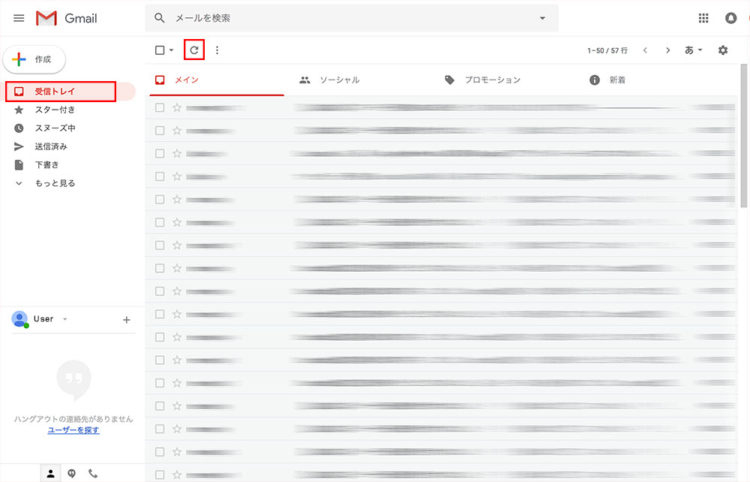750x482 pixels.
Task: Click the refresh inbox icon
Action: [195, 50]
